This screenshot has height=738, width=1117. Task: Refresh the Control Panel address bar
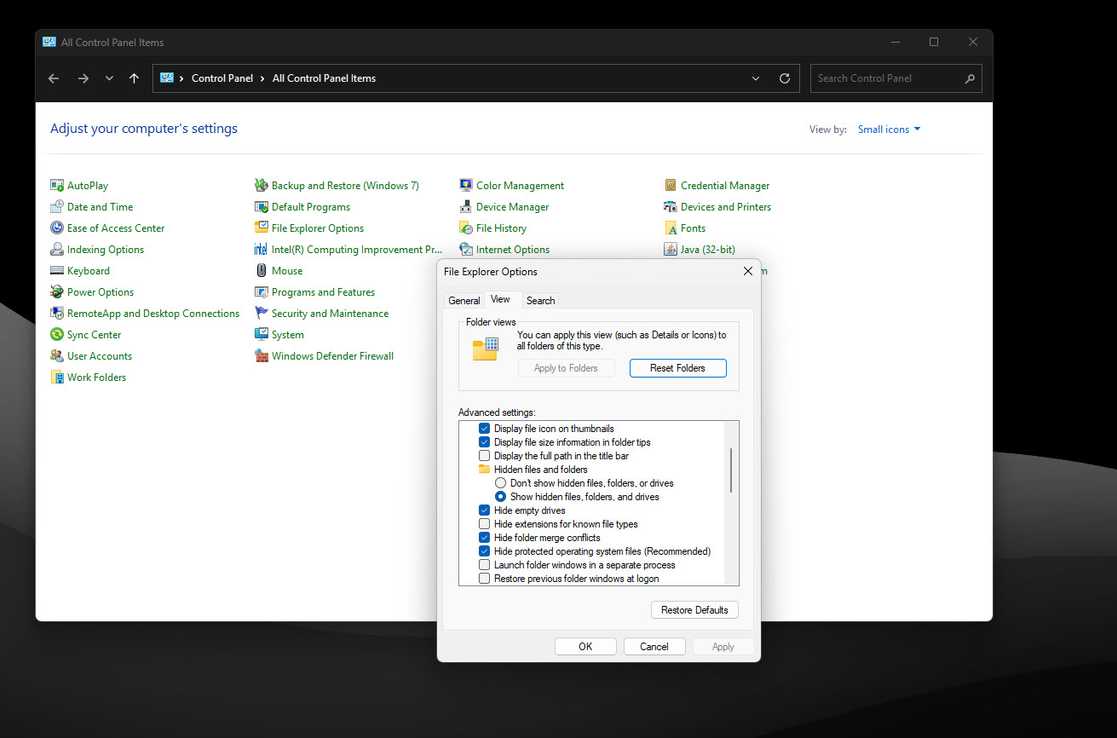pos(784,79)
